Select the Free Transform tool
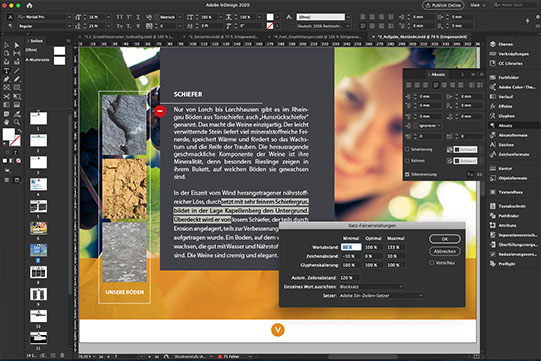The height and width of the screenshot is (361, 541). tap(17, 96)
